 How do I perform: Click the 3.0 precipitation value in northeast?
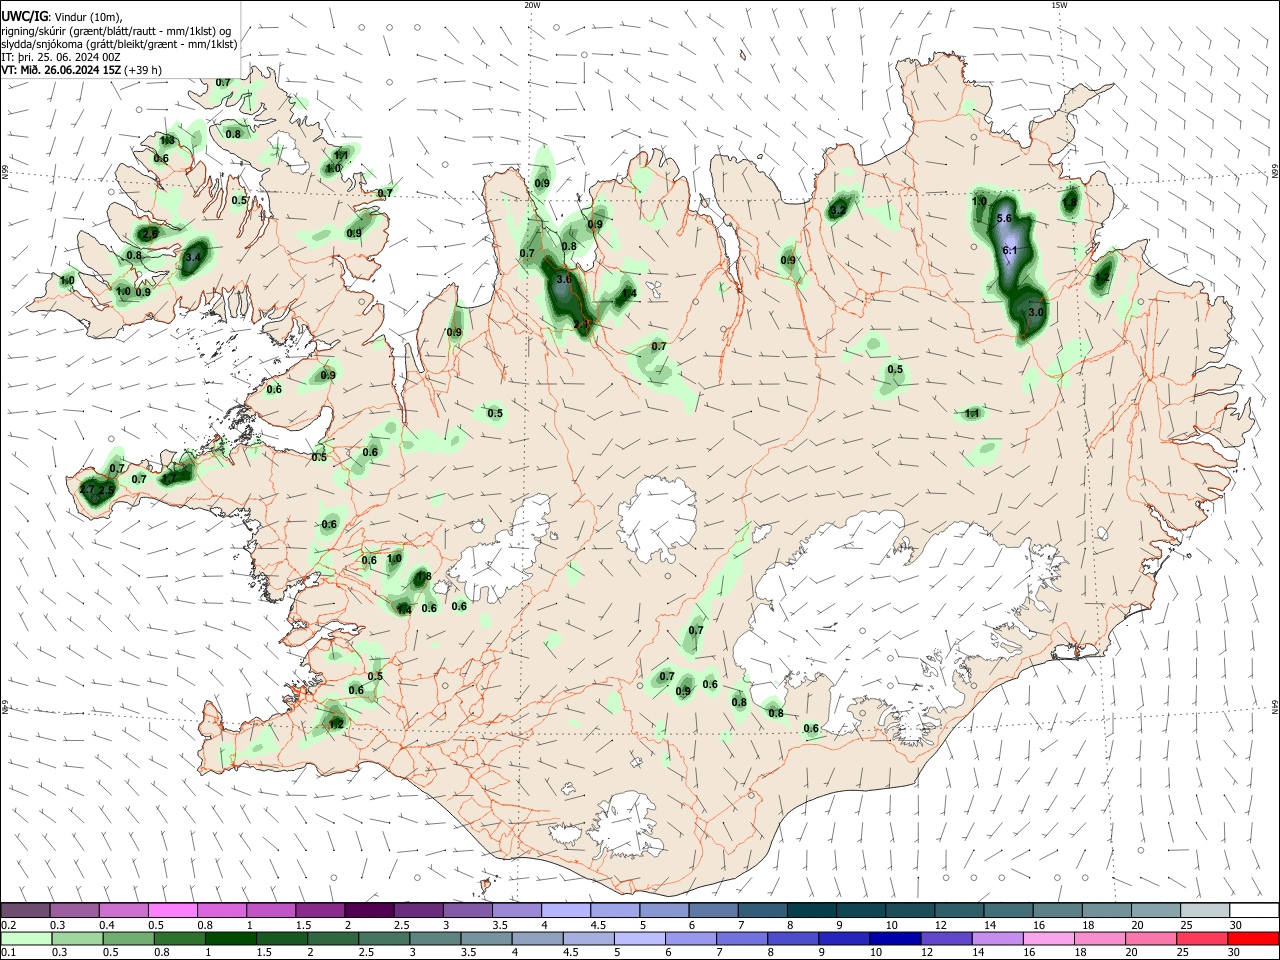pos(1036,312)
